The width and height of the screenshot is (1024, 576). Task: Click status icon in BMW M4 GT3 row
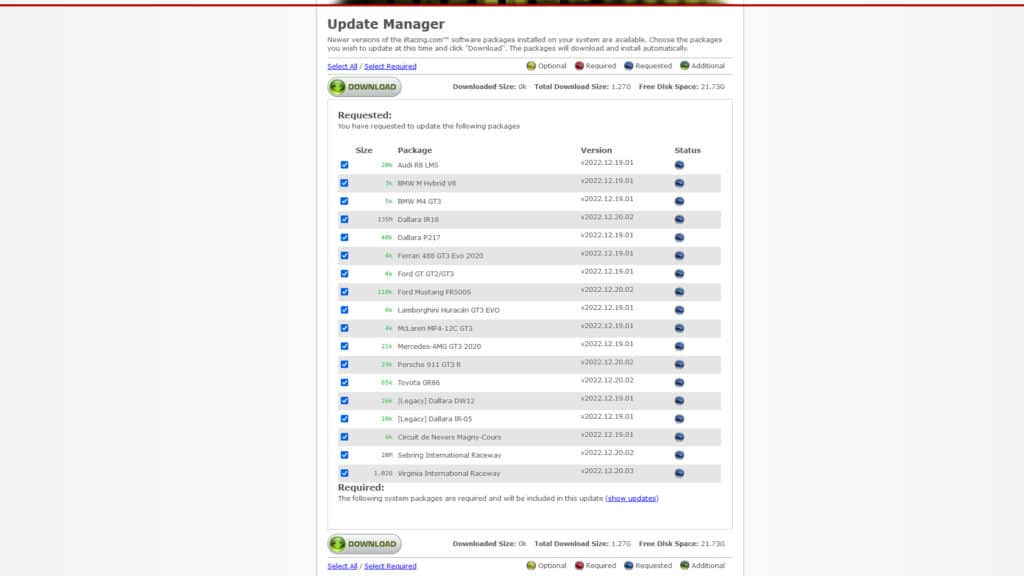pos(679,201)
